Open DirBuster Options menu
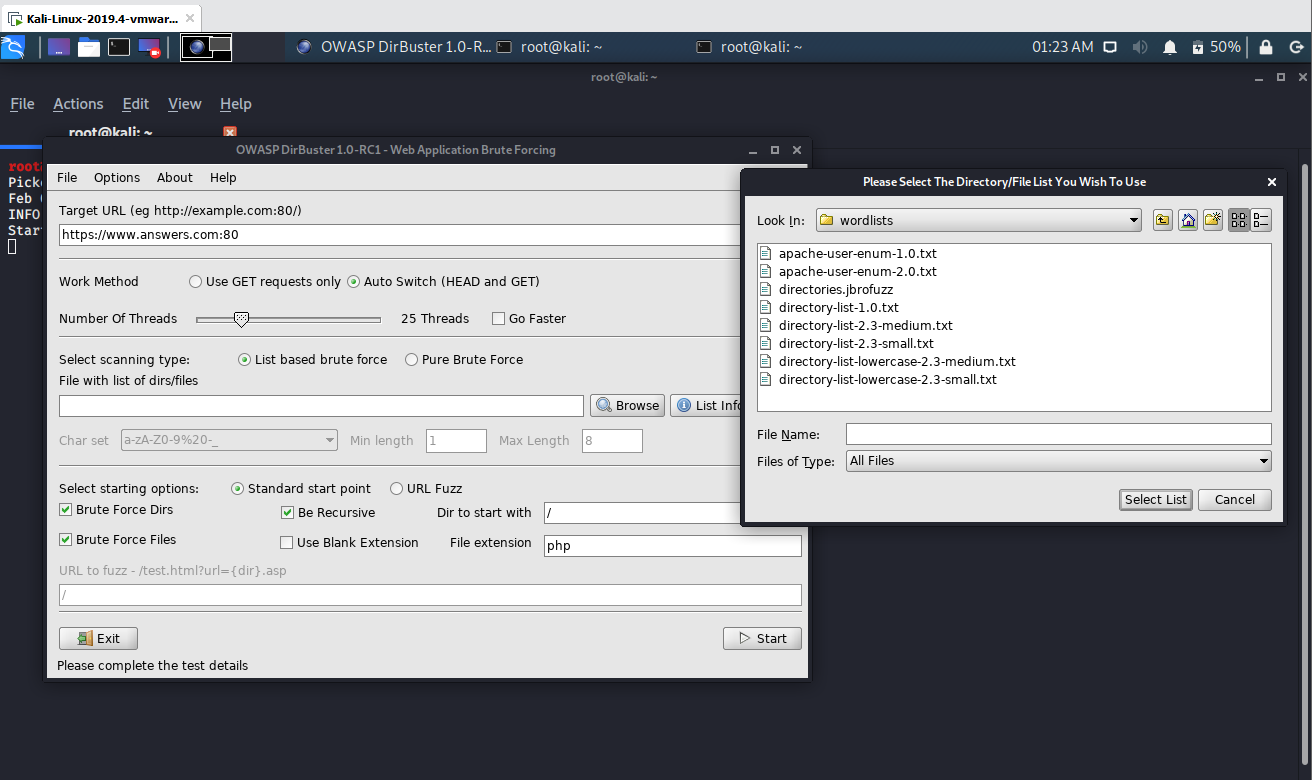 click(x=117, y=178)
